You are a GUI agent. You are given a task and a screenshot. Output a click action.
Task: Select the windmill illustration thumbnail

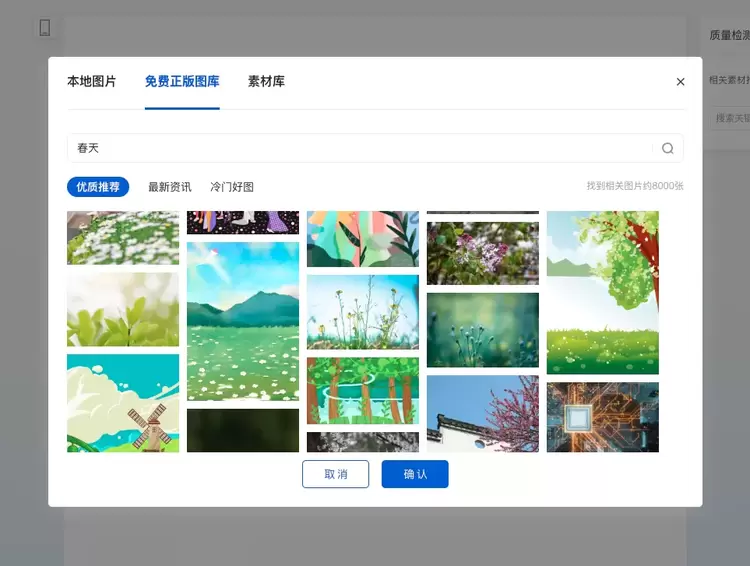coord(123,403)
